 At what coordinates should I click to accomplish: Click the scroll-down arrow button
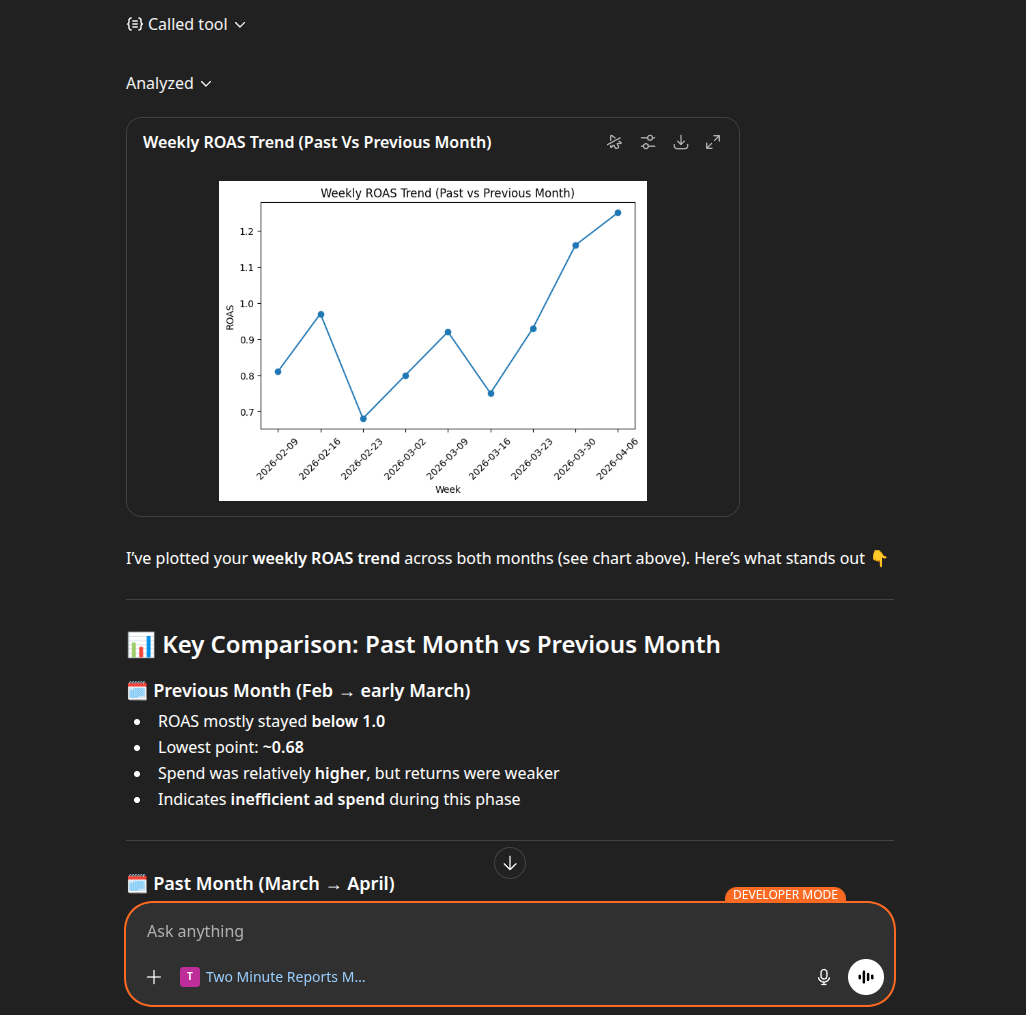pos(509,862)
